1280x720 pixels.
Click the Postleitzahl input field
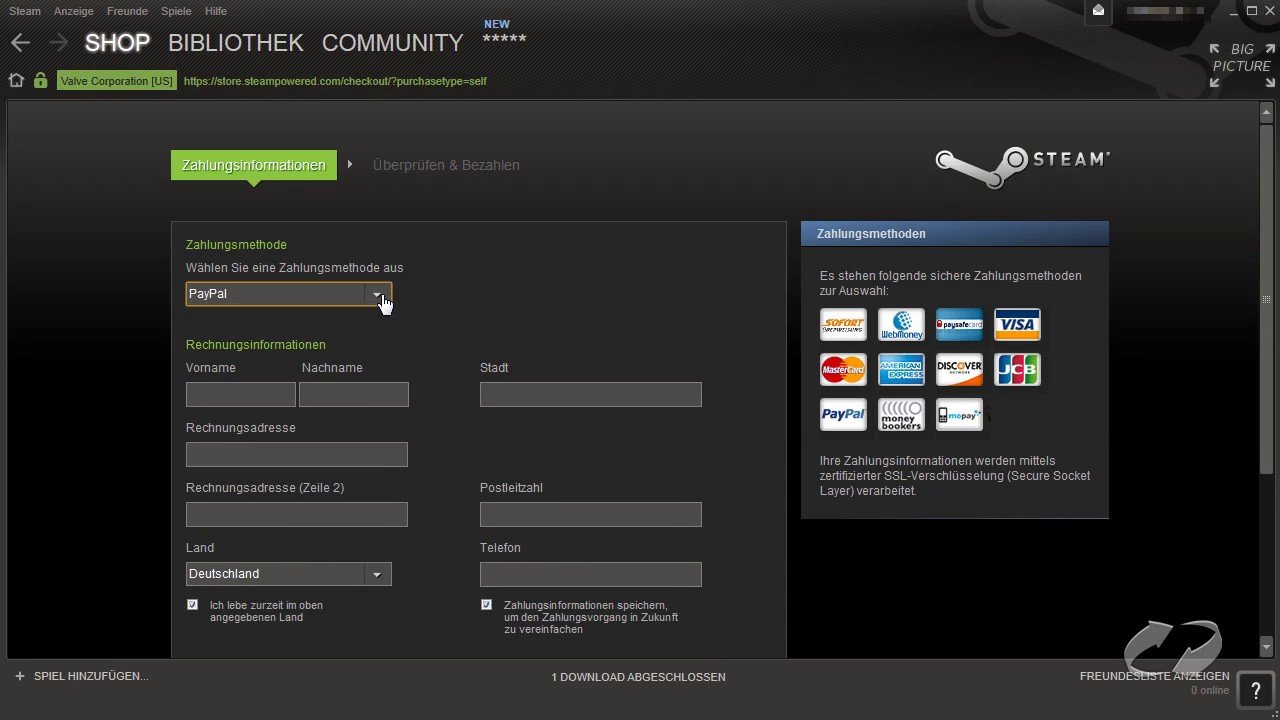tap(591, 514)
